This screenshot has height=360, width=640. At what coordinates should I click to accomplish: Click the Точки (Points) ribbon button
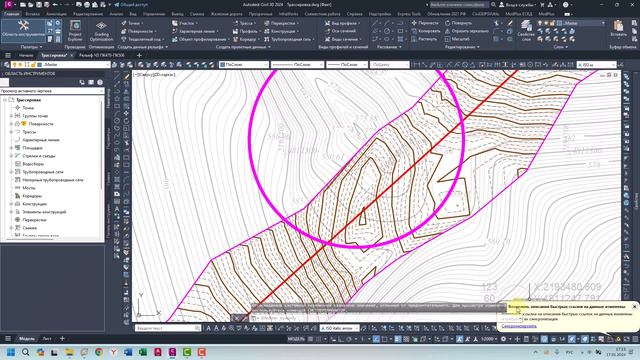[133, 23]
